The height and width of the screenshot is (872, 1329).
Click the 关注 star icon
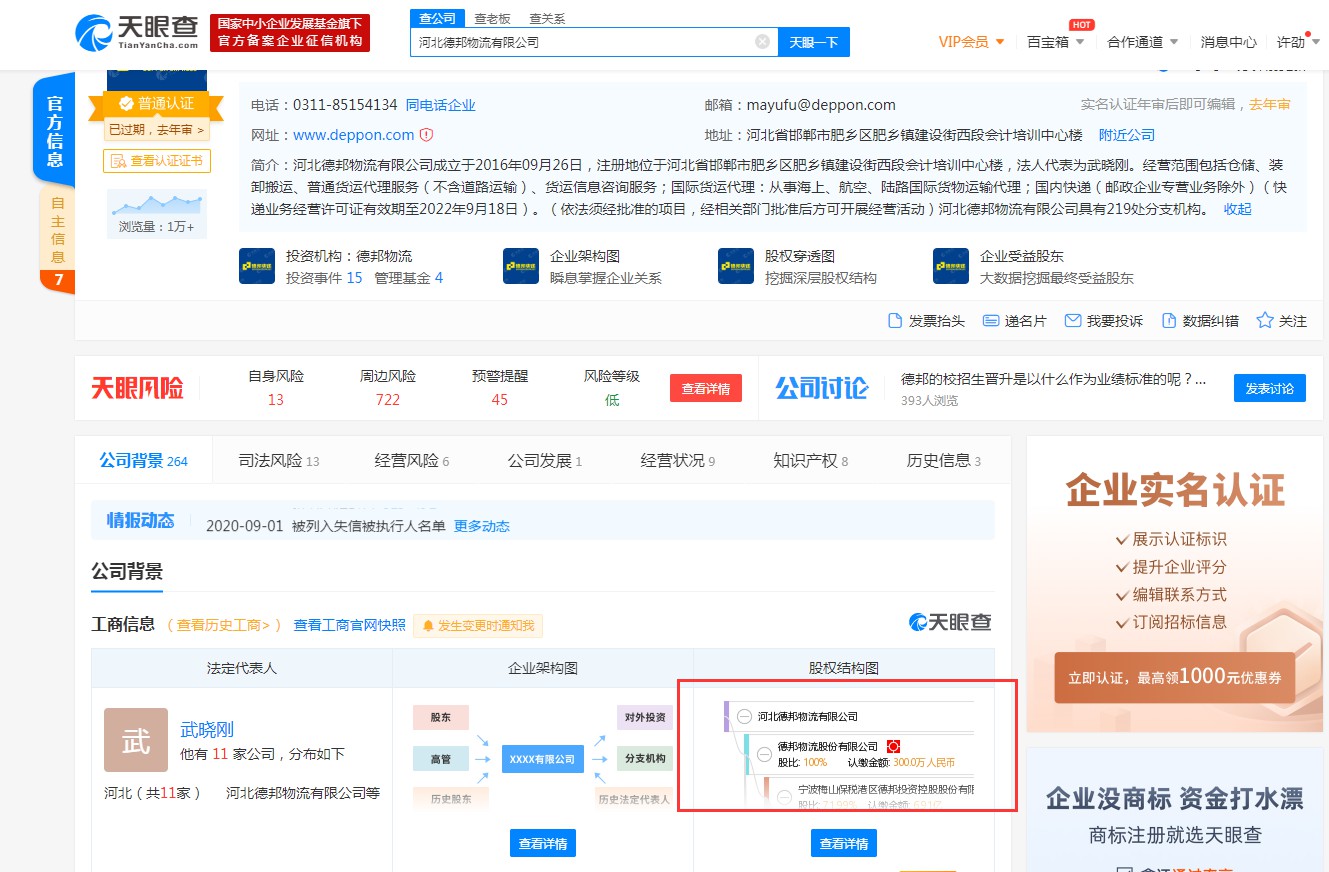[x=1265, y=321]
